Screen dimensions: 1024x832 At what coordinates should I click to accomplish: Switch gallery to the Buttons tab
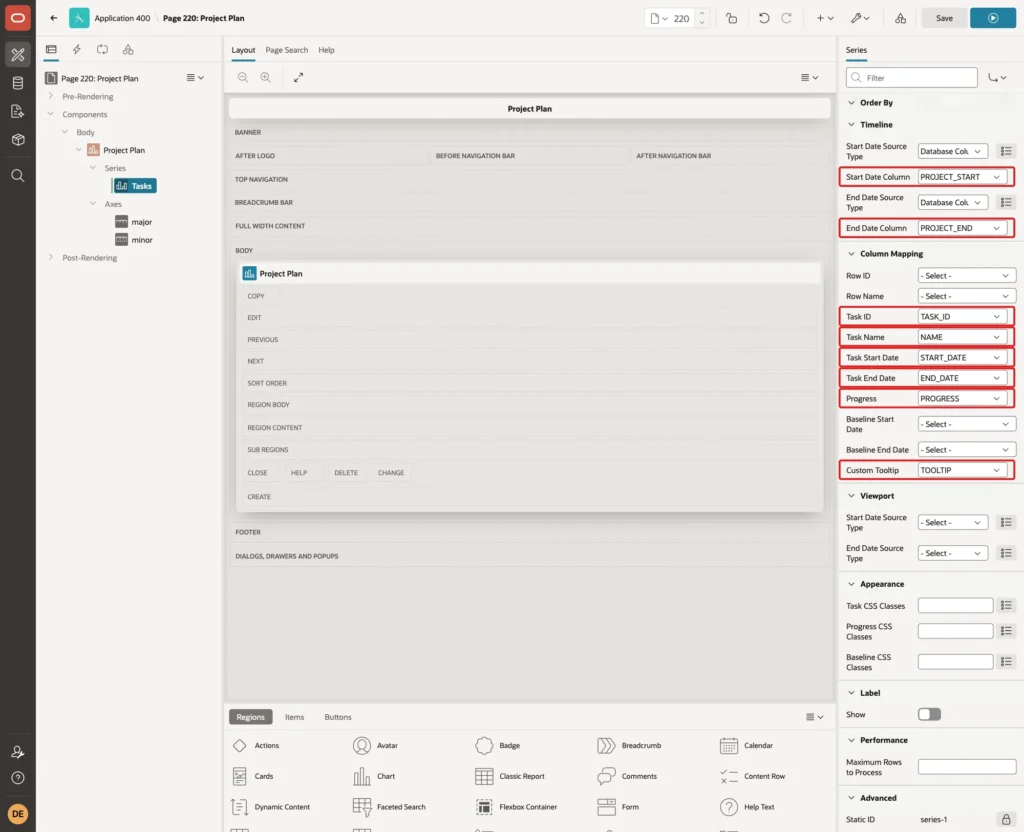click(x=338, y=717)
